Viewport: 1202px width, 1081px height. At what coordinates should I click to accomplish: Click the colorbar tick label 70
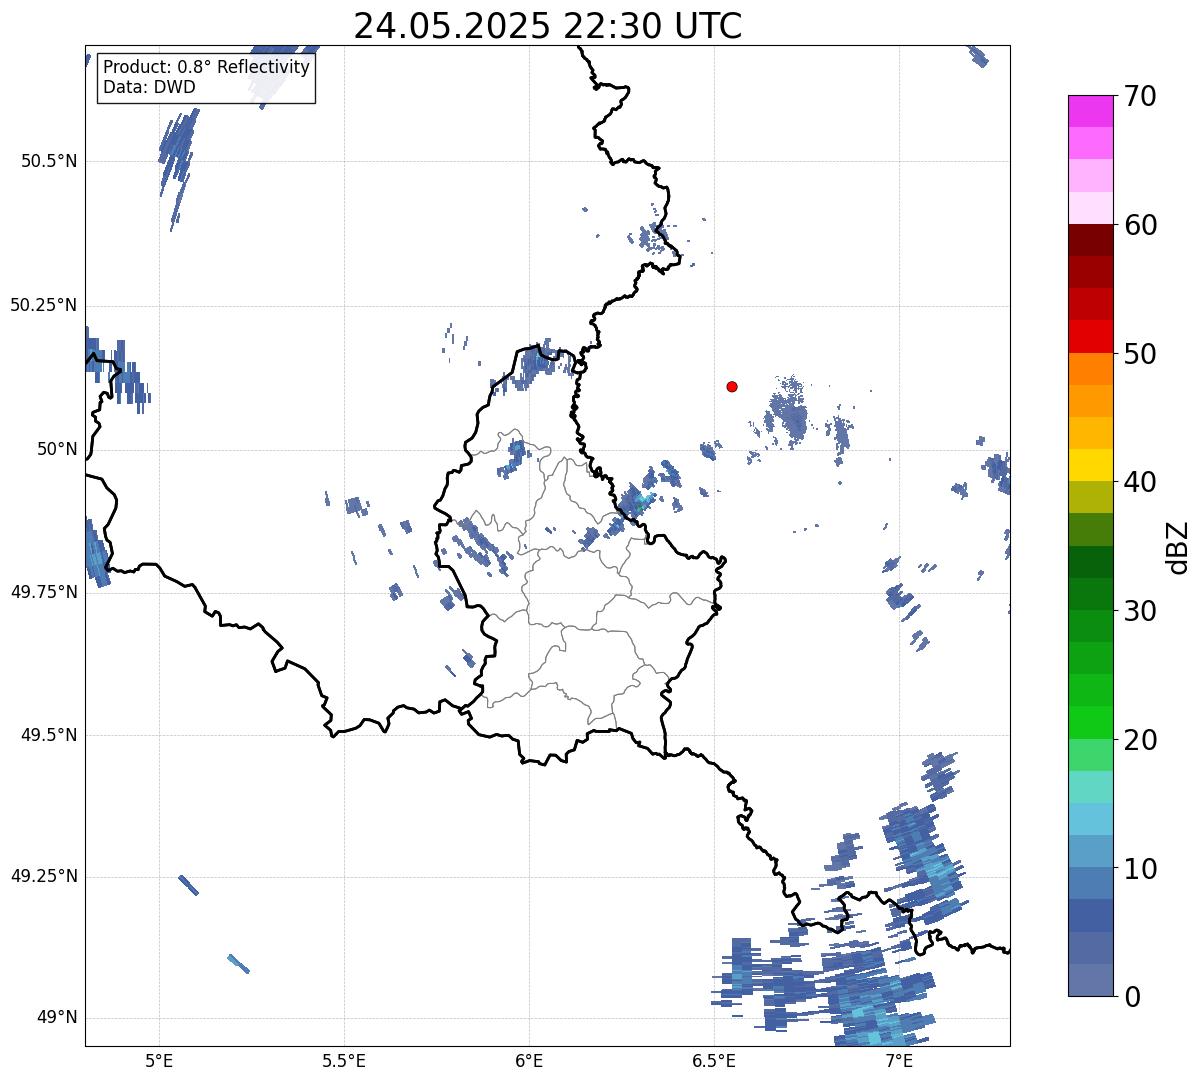pyautogui.click(x=1140, y=96)
